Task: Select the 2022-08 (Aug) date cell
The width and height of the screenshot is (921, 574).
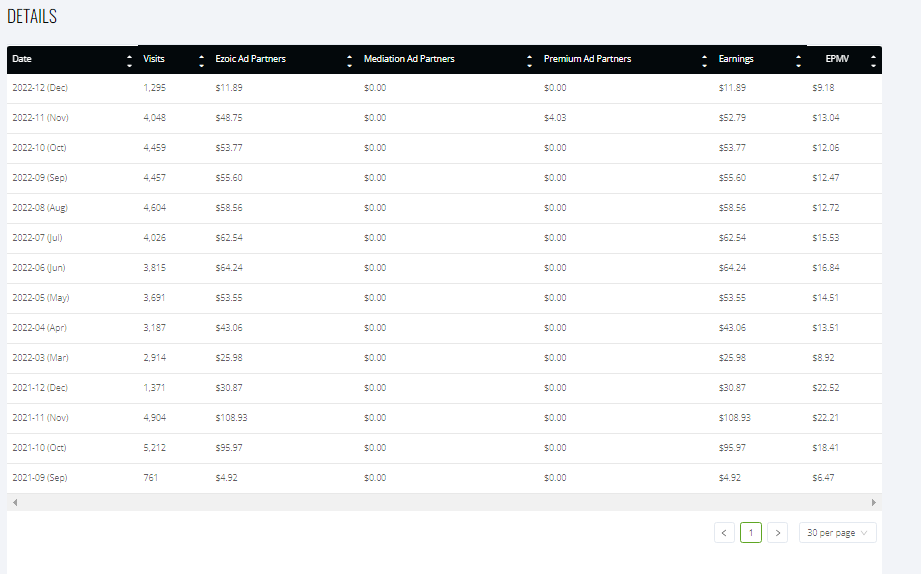Action: coord(40,207)
